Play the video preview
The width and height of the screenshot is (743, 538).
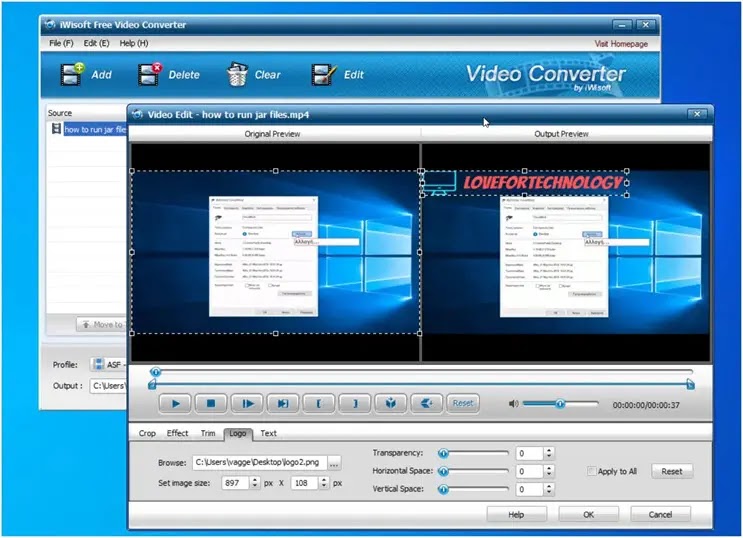[x=175, y=403]
